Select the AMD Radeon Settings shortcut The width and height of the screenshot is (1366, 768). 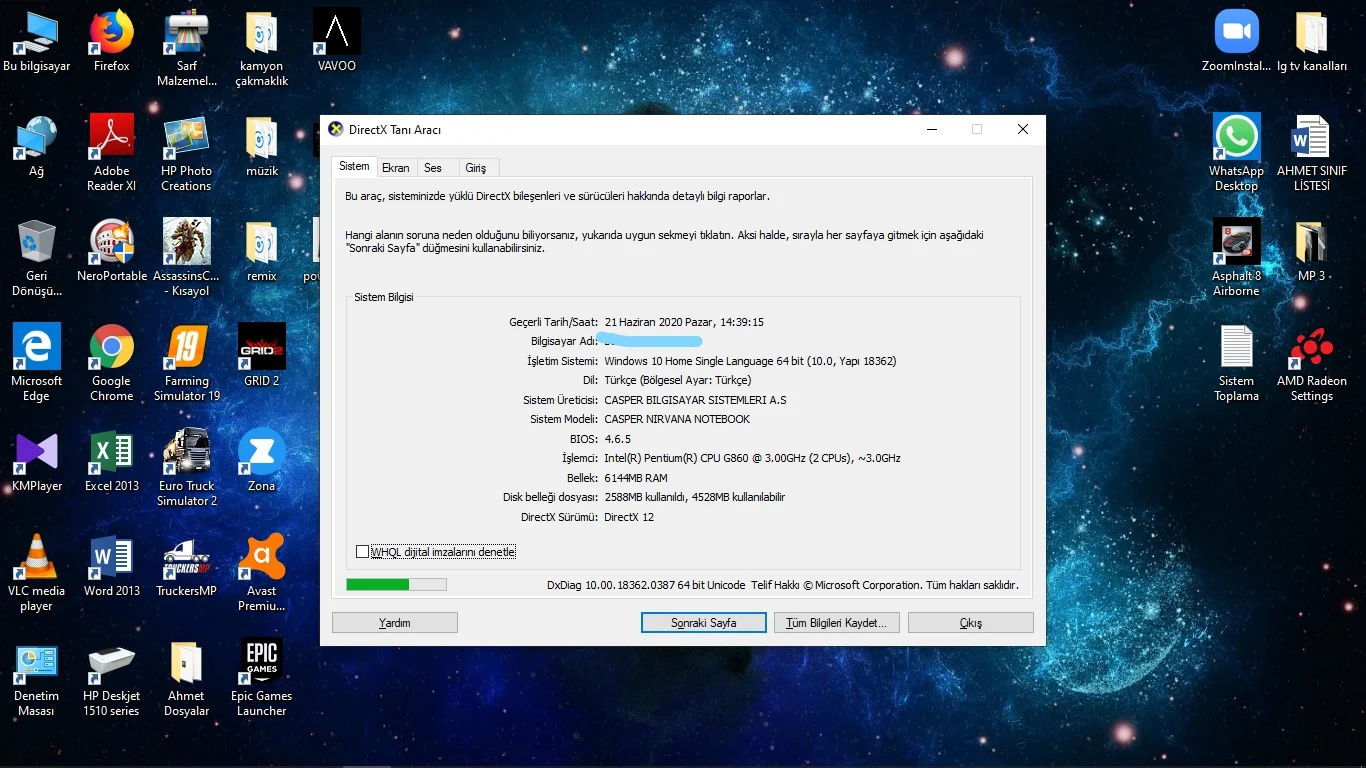click(x=1312, y=365)
